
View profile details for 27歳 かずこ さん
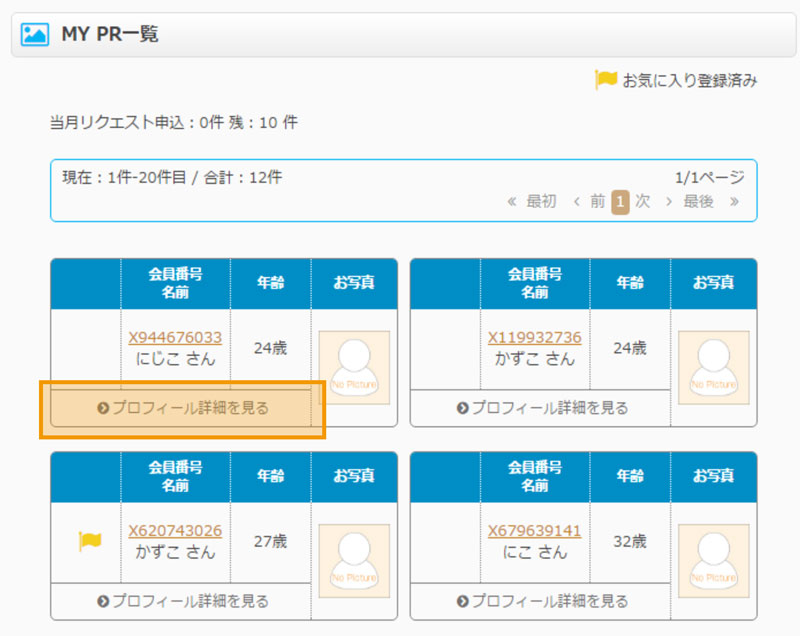click(182, 601)
